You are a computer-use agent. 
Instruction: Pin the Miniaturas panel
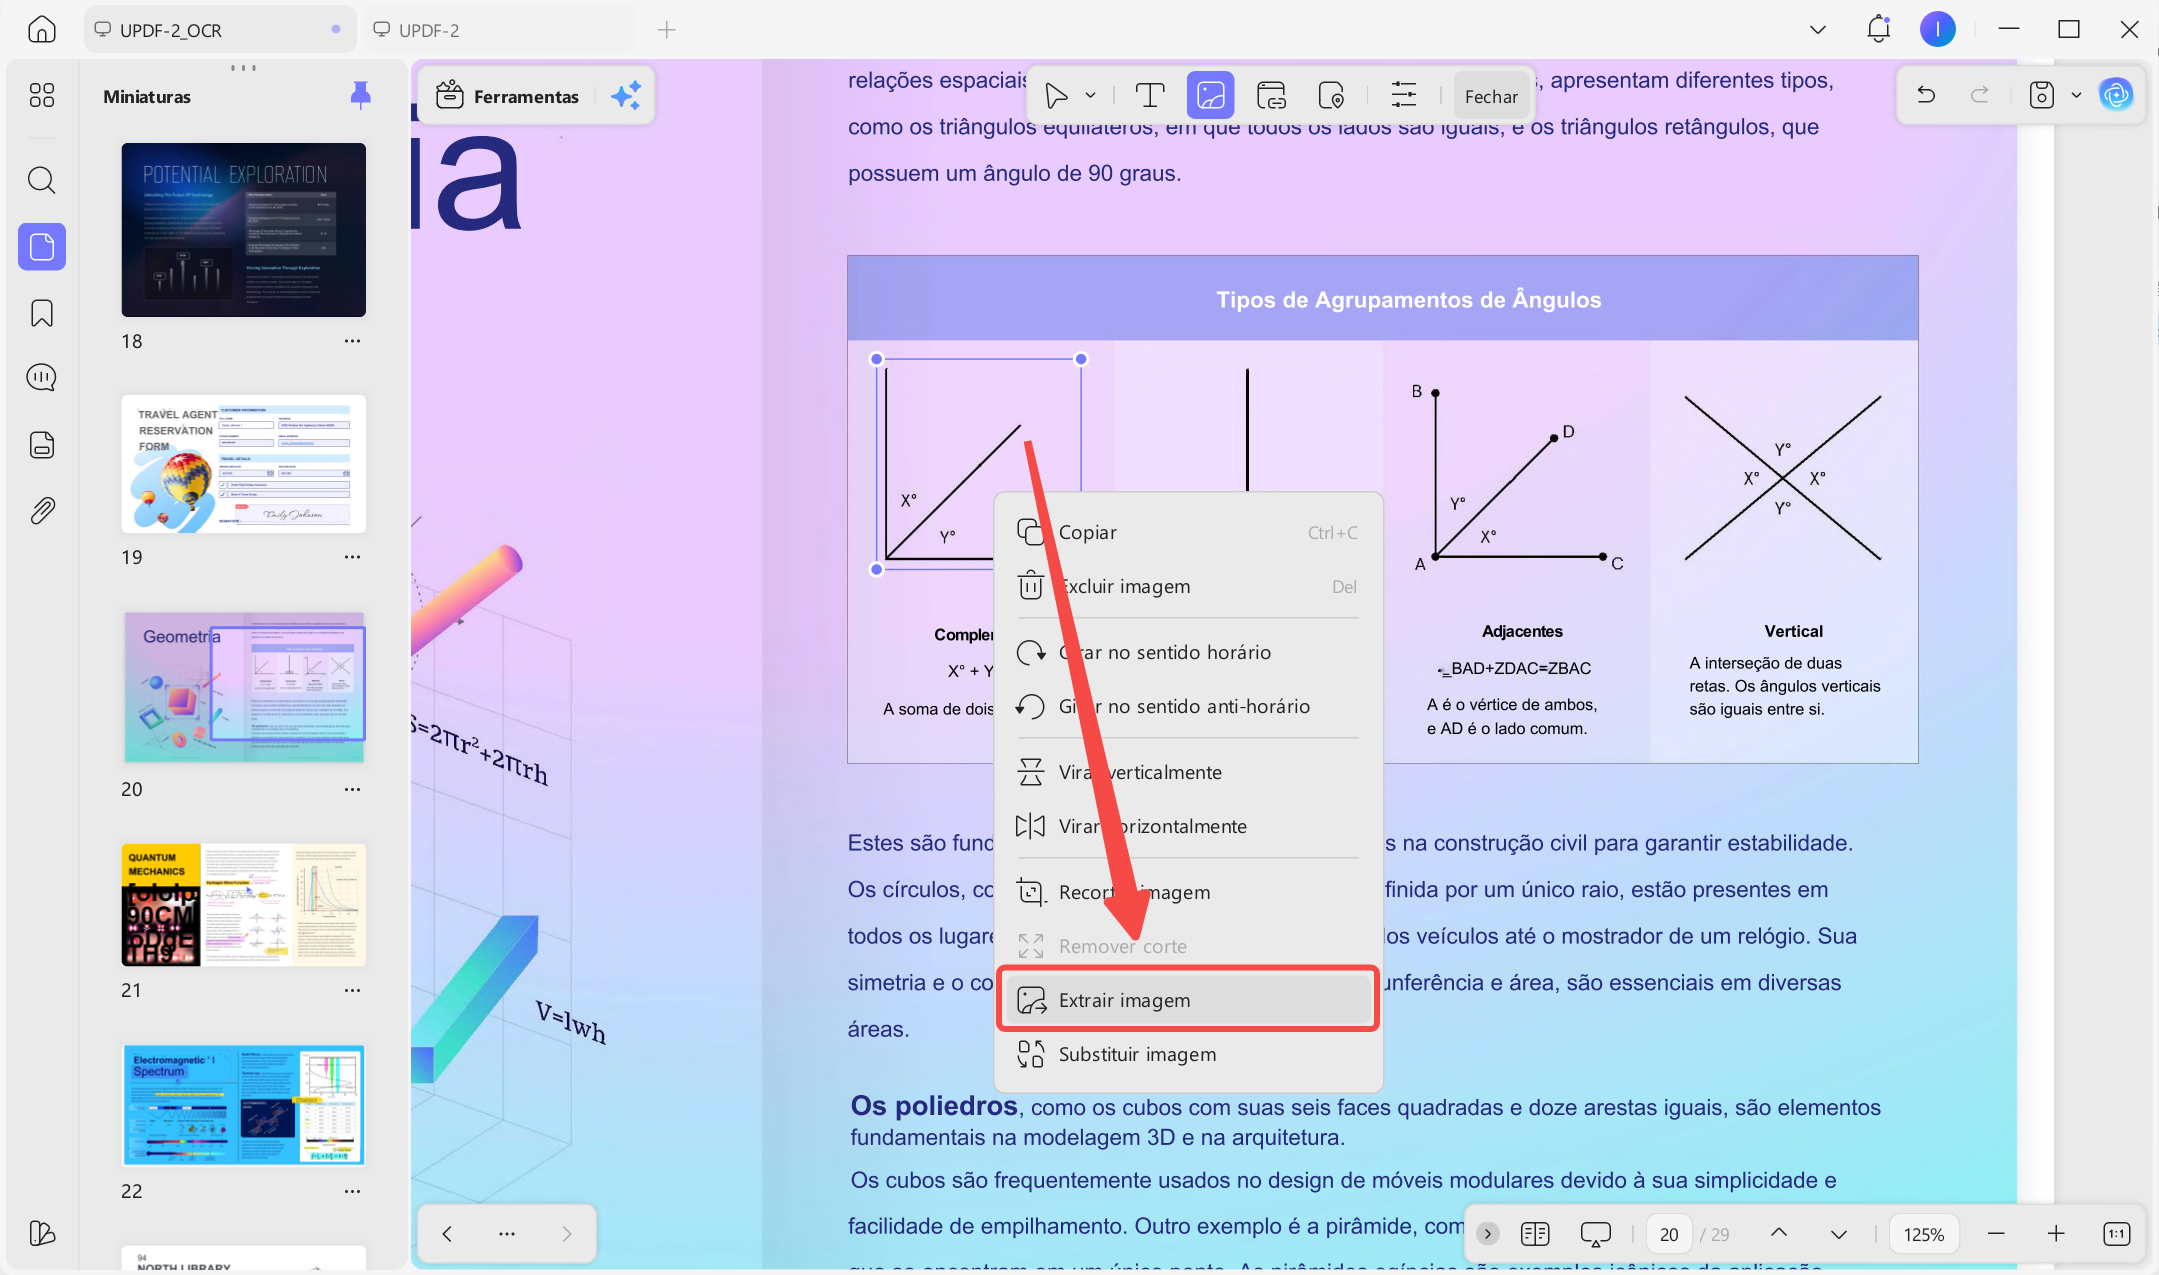point(361,95)
